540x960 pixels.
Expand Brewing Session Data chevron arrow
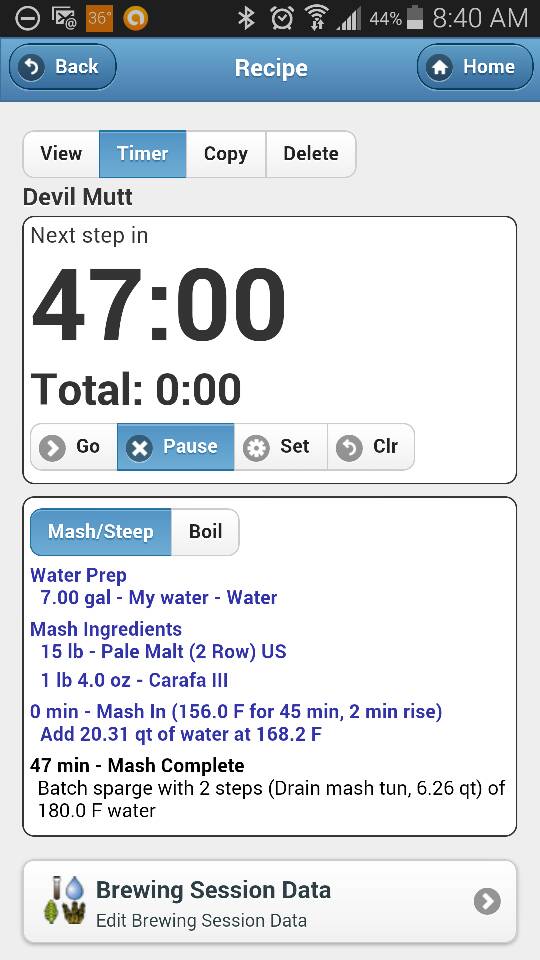point(487,901)
